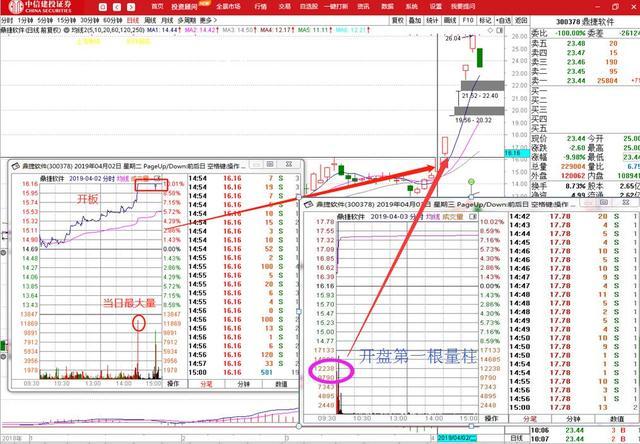Open the 投资顾问 menu
The image size is (640, 444).
184,7
